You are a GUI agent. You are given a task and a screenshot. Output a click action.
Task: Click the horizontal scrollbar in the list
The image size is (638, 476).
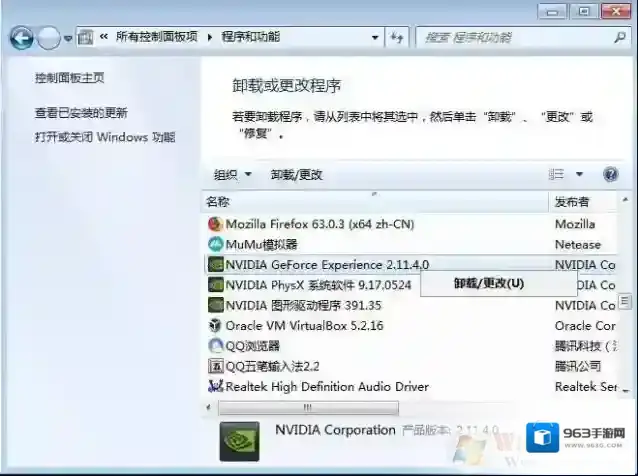[x=307, y=408]
